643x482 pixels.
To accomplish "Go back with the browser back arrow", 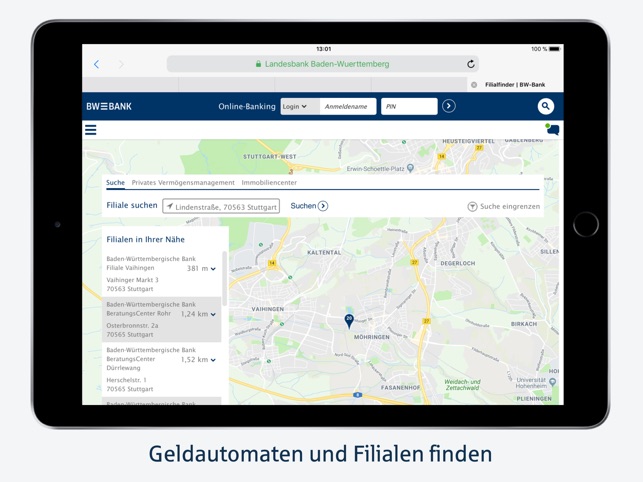I will (96, 64).
